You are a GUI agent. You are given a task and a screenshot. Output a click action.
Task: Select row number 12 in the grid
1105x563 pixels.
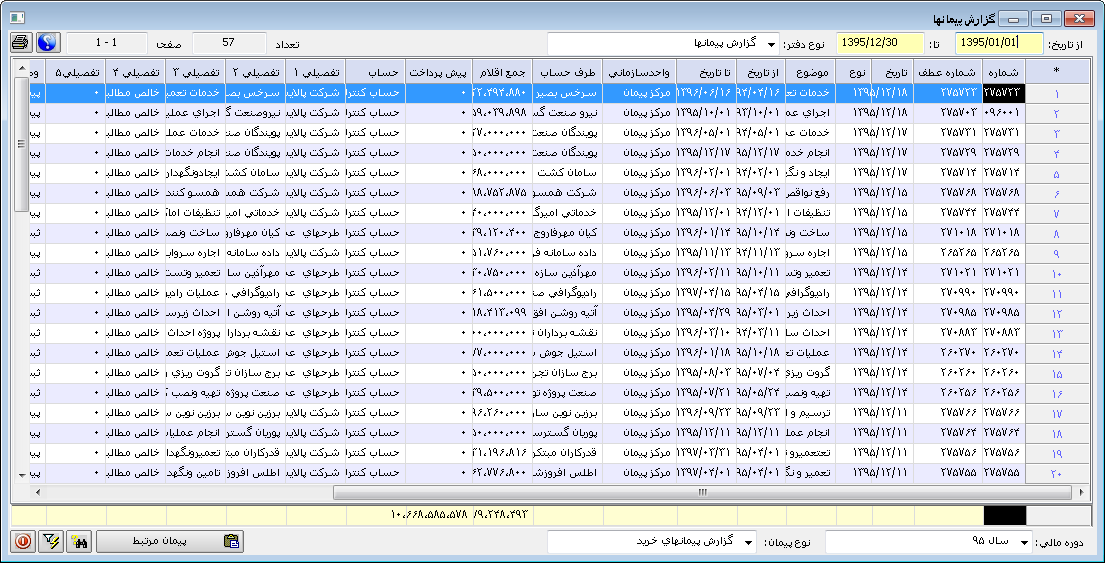pyautogui.click(x=1057, y=313)
